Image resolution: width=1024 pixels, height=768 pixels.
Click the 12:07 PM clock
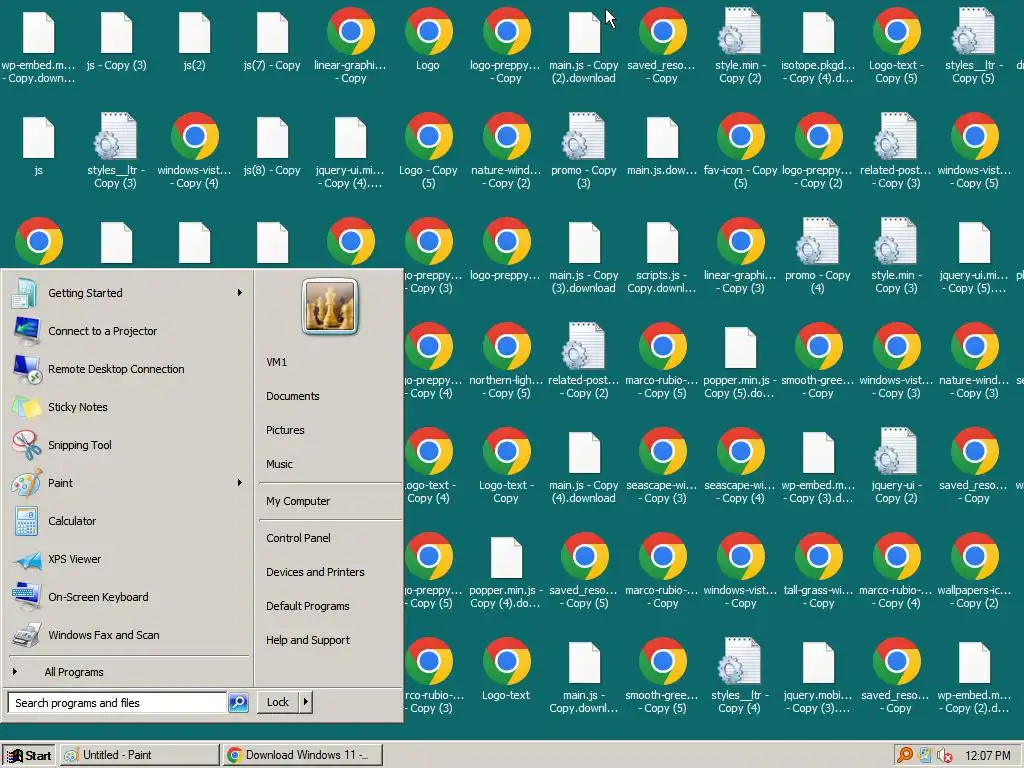987,756
